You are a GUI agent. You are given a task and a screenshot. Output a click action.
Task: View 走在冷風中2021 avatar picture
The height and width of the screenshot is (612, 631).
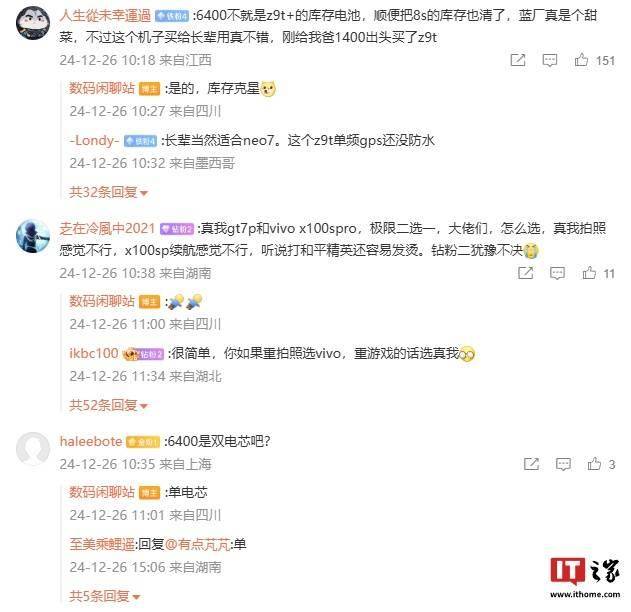click(x=33, y=236)
